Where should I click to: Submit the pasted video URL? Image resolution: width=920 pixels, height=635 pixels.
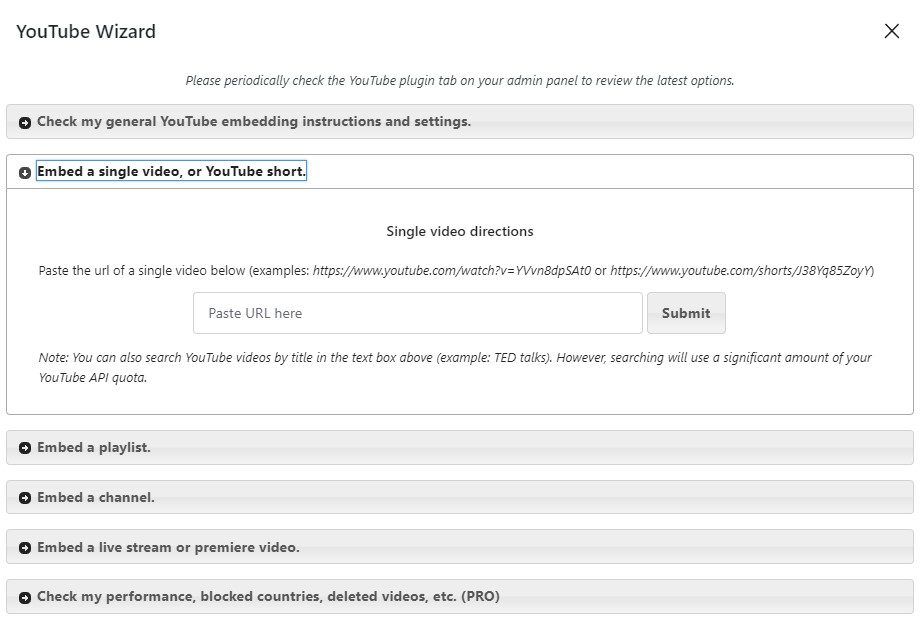click(x=686, y=313)
